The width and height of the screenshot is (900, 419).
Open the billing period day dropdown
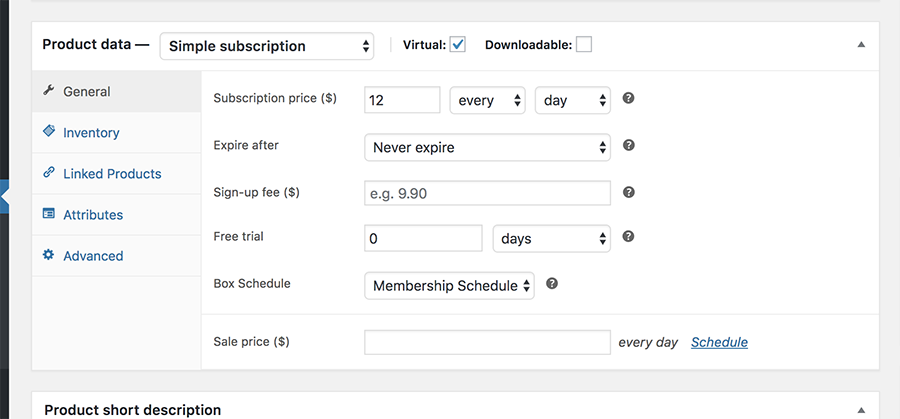pos(573,100)
